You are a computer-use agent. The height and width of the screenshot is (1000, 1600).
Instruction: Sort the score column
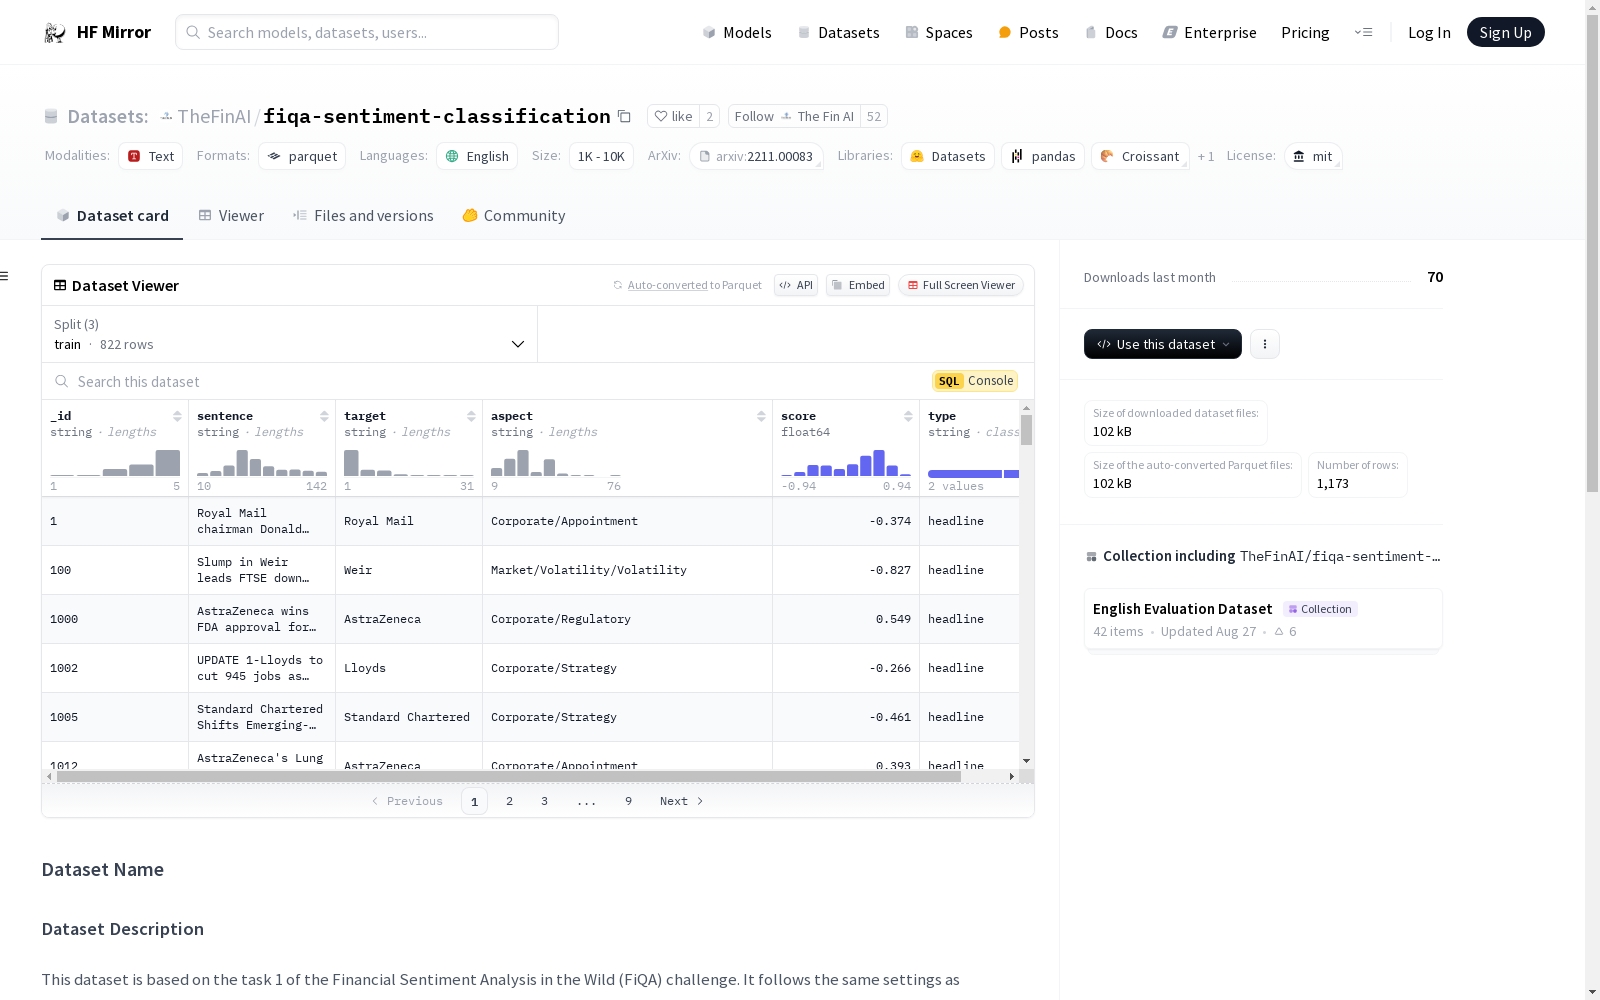coord(908,416)
